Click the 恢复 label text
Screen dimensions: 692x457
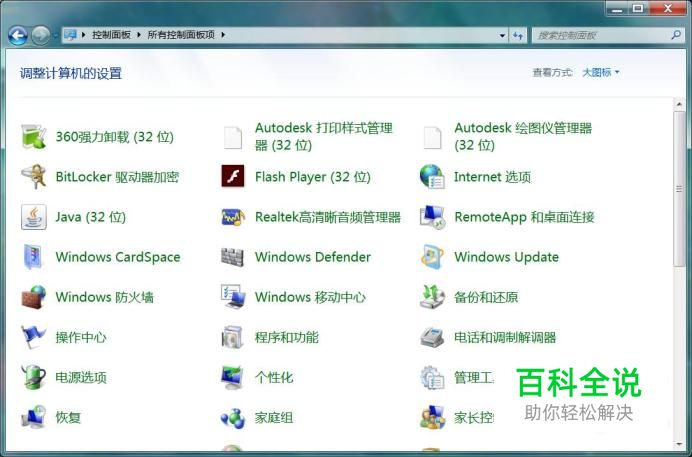tap(68, 418)
